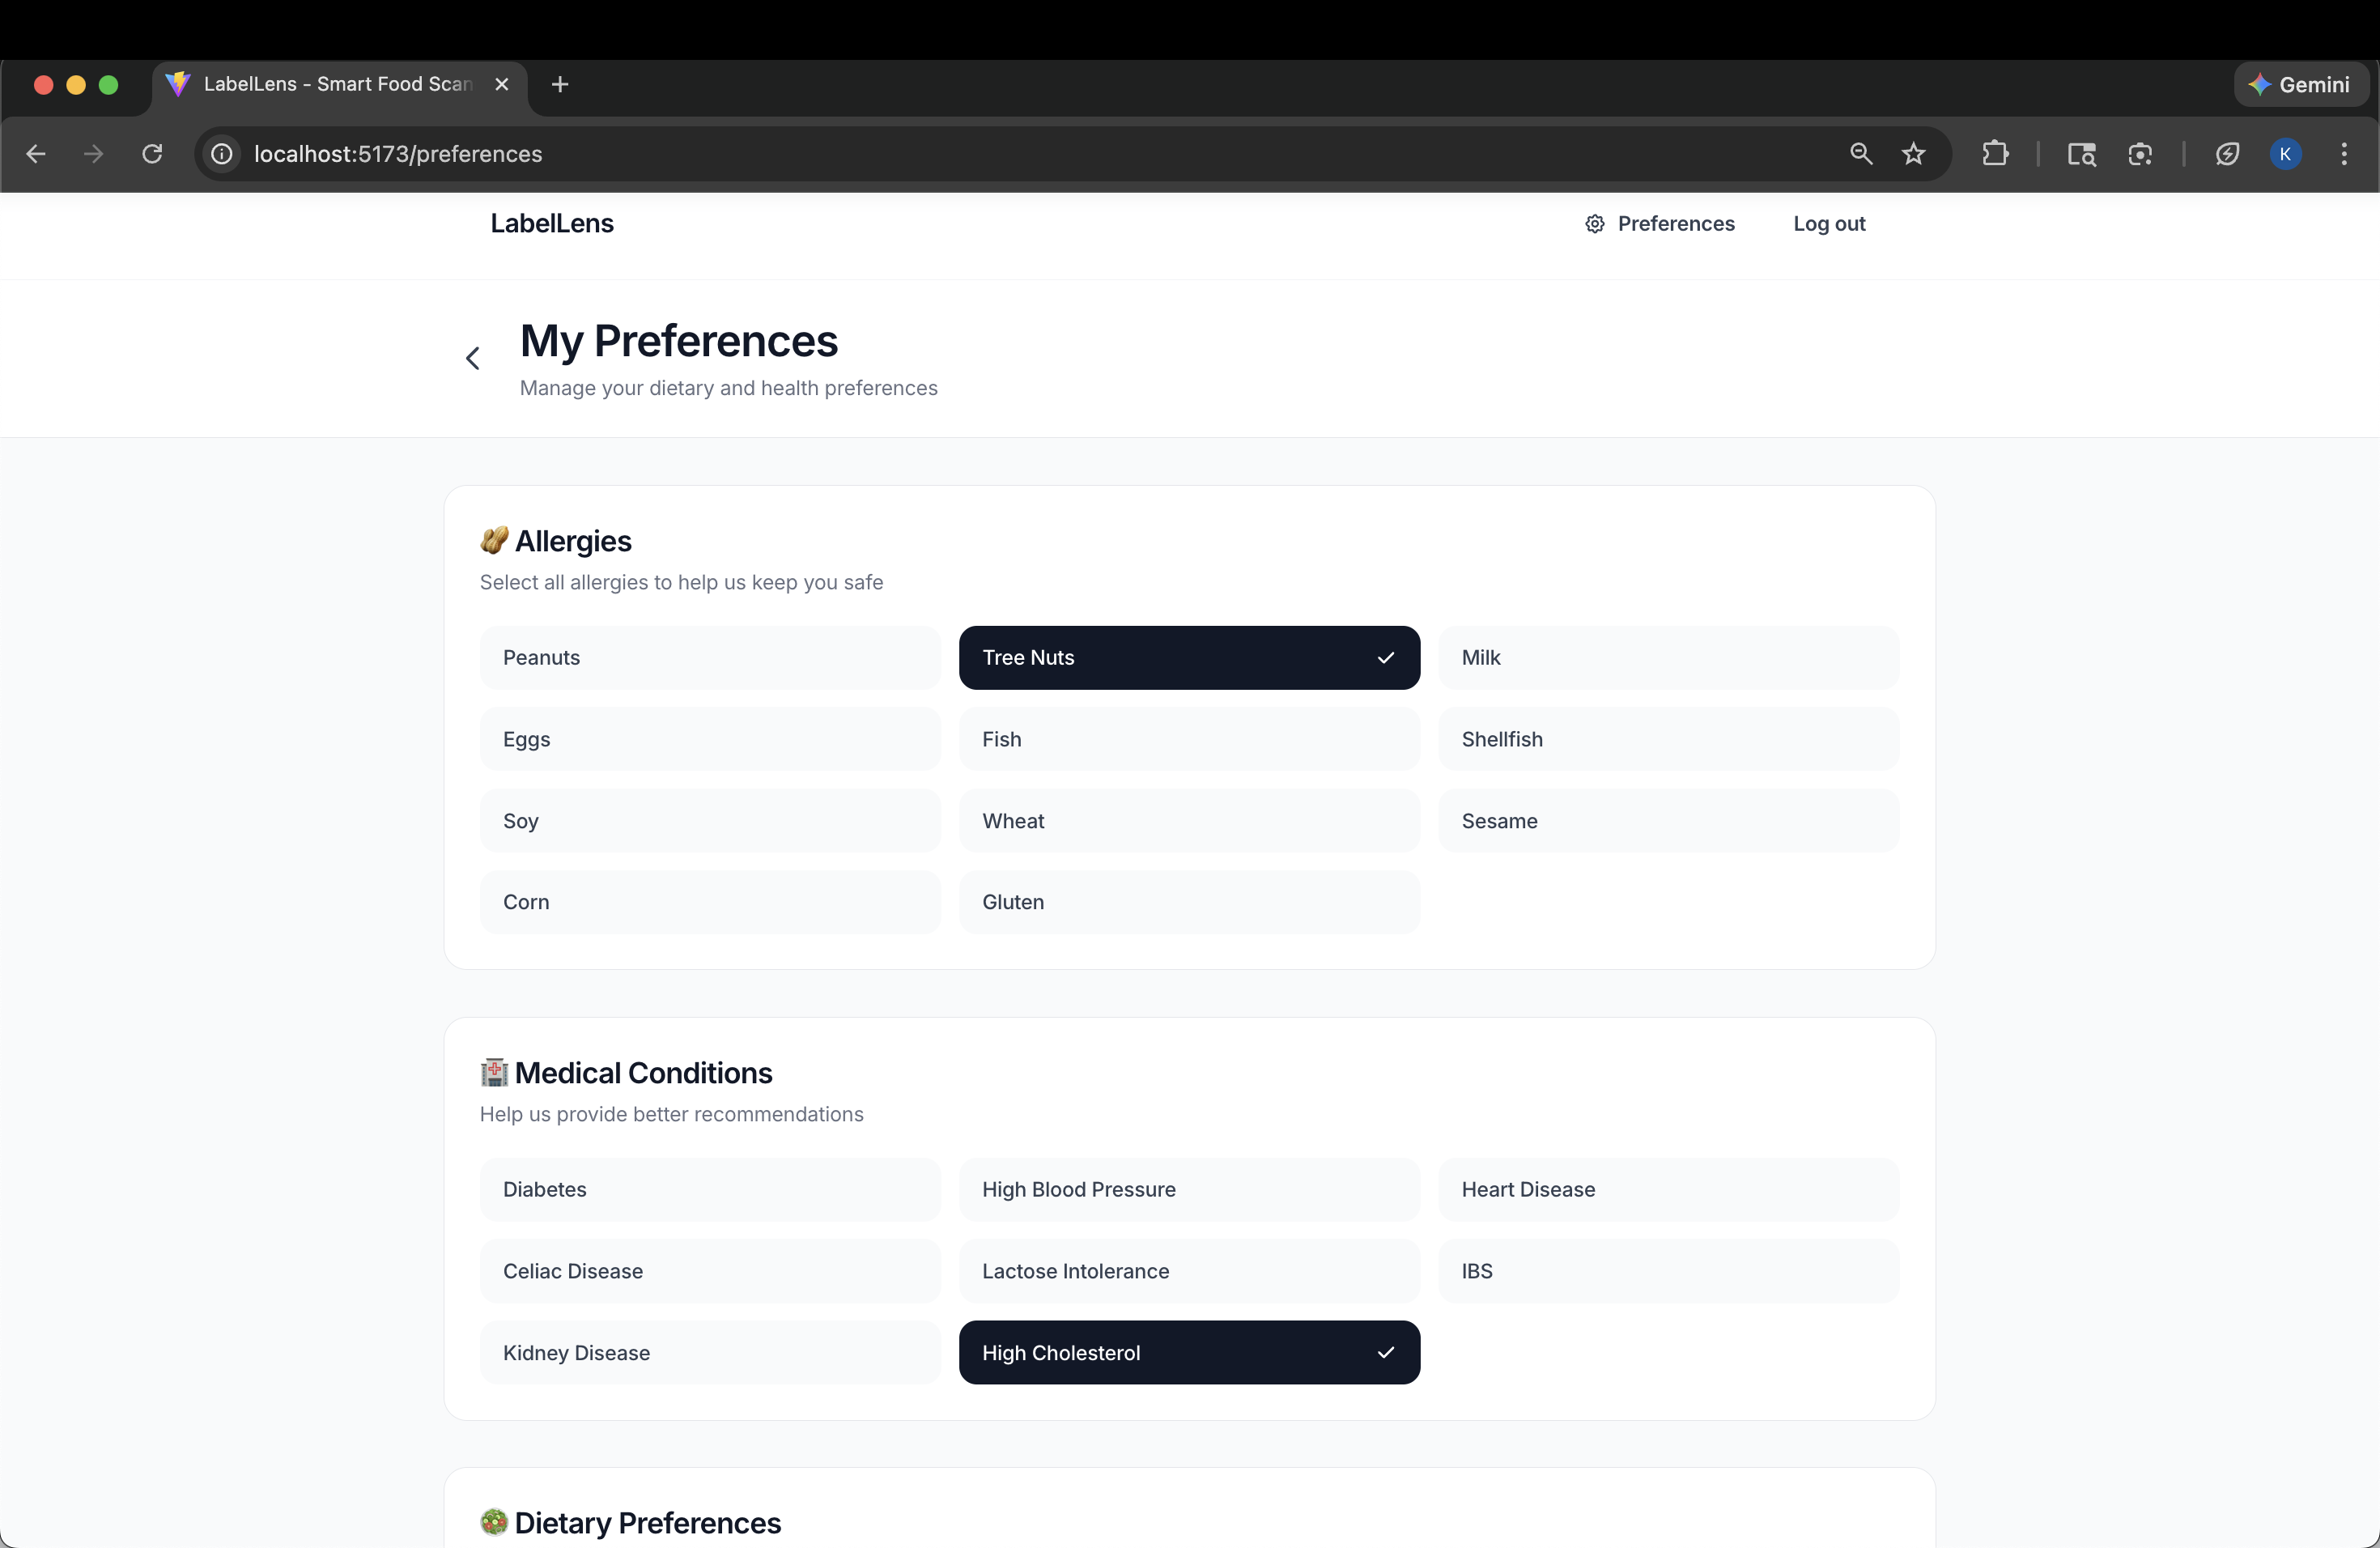Click Log out in the header
Image resolution: width=2380 pixels, height=1548 pixels.
1829,224
